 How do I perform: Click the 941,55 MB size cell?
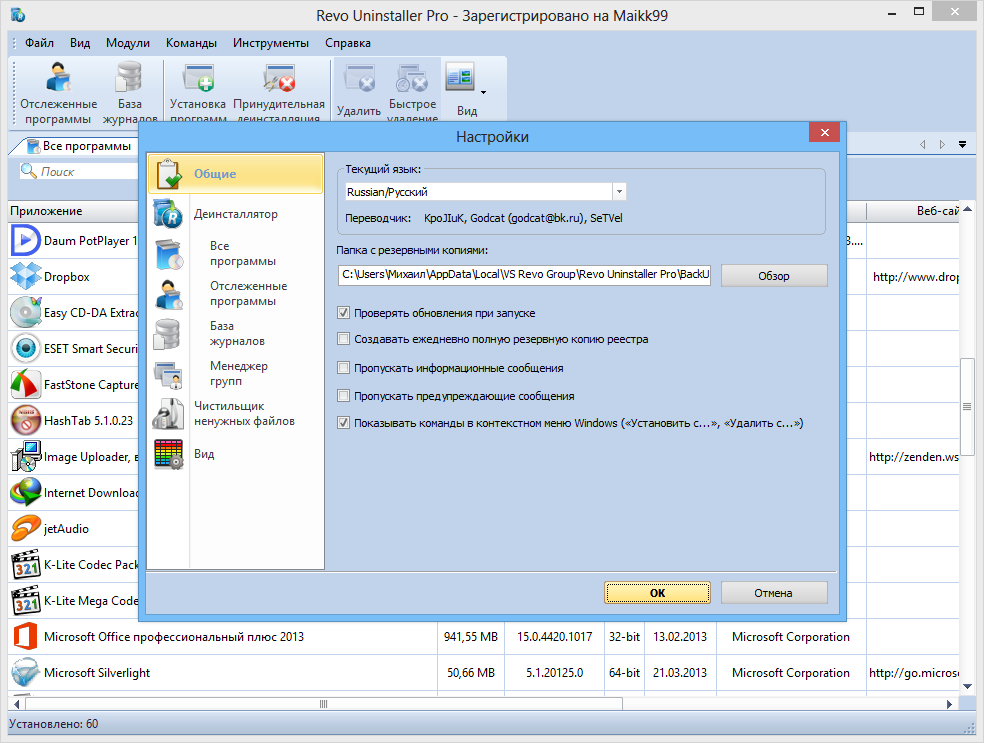471,637
